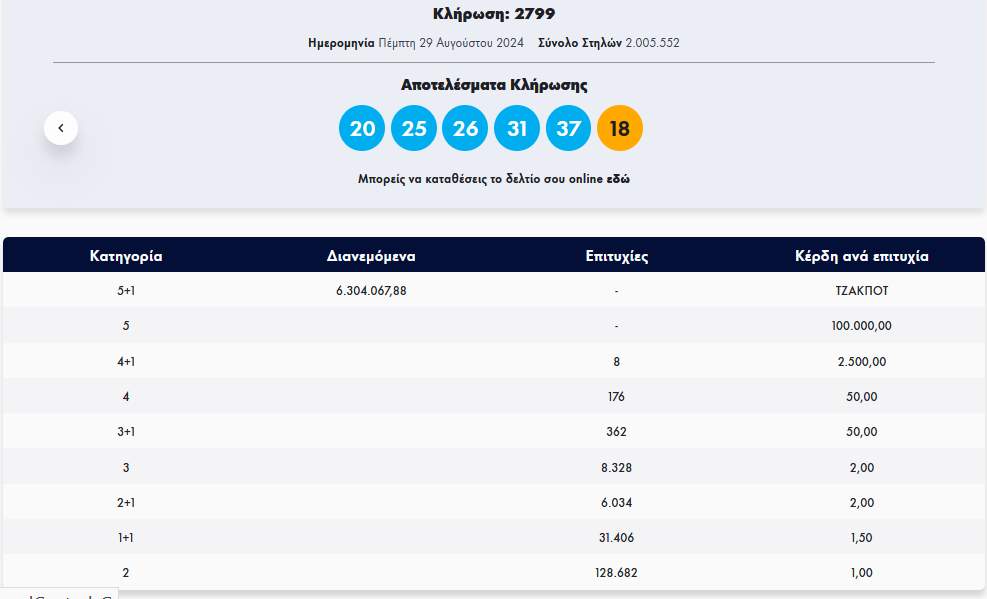Click the 'Κέρδη ανά επιτυχία' column header

pyautogui.click(x=860, y=256)
